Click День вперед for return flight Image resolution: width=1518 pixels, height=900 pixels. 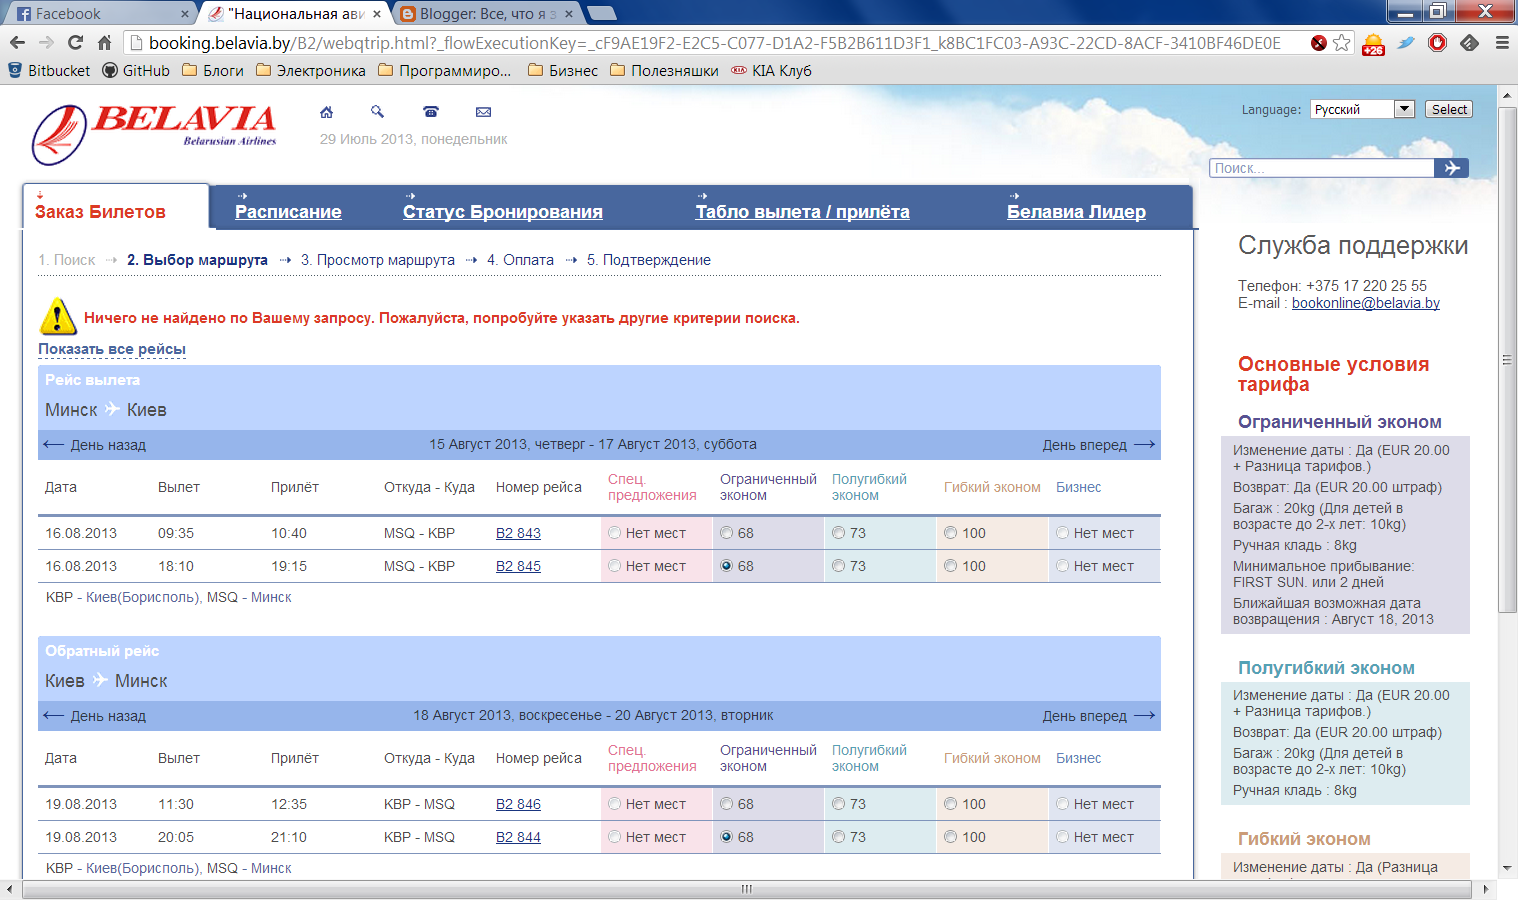click(1099, 716)
